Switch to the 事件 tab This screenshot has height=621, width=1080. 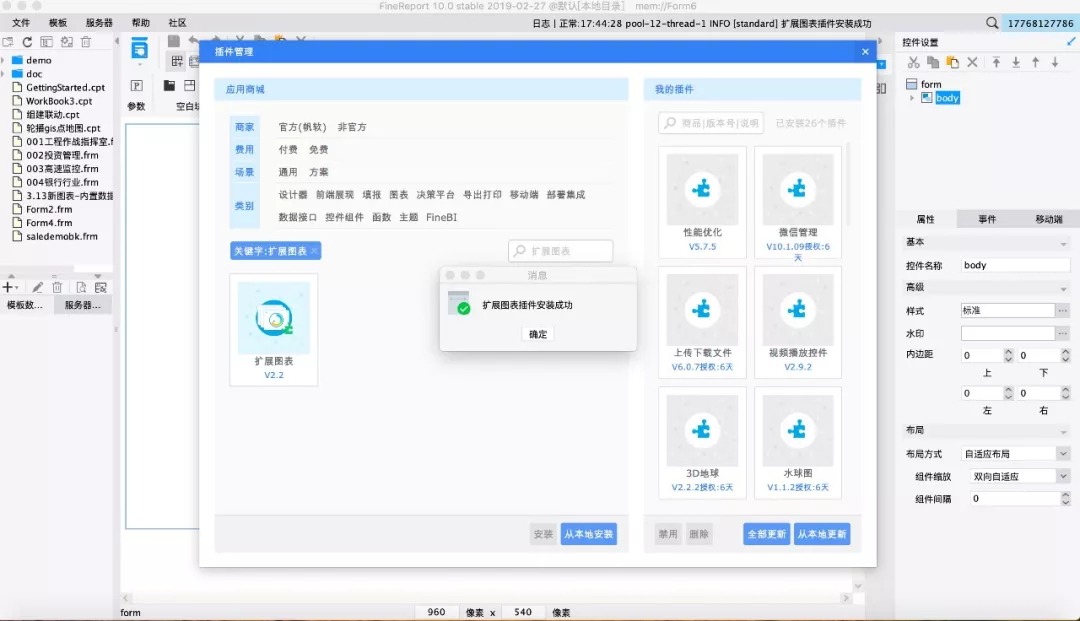pyautogui.click(x=987, y=219)
